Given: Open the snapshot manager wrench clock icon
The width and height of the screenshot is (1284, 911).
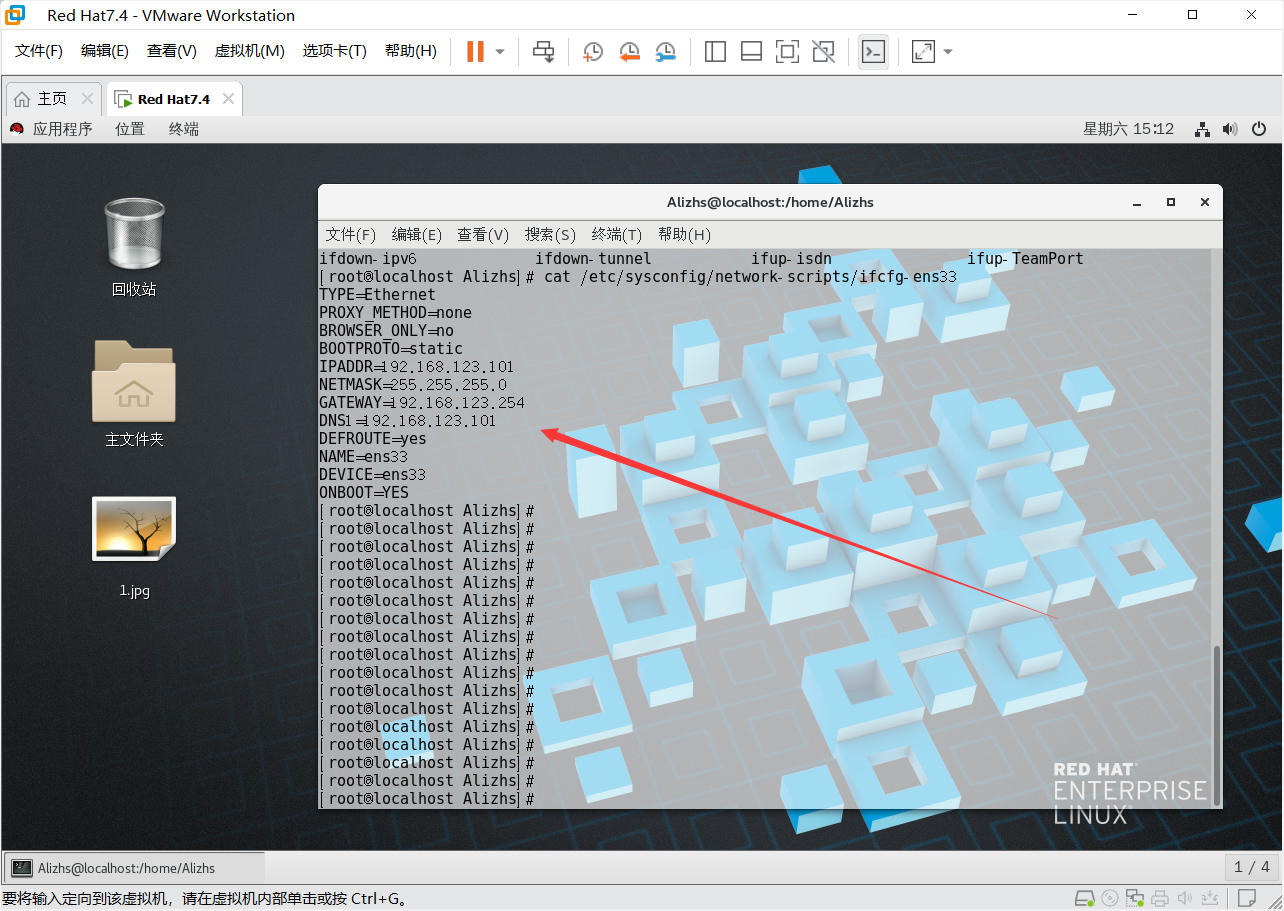Looking at the screenshot, I should pos(665,51).
